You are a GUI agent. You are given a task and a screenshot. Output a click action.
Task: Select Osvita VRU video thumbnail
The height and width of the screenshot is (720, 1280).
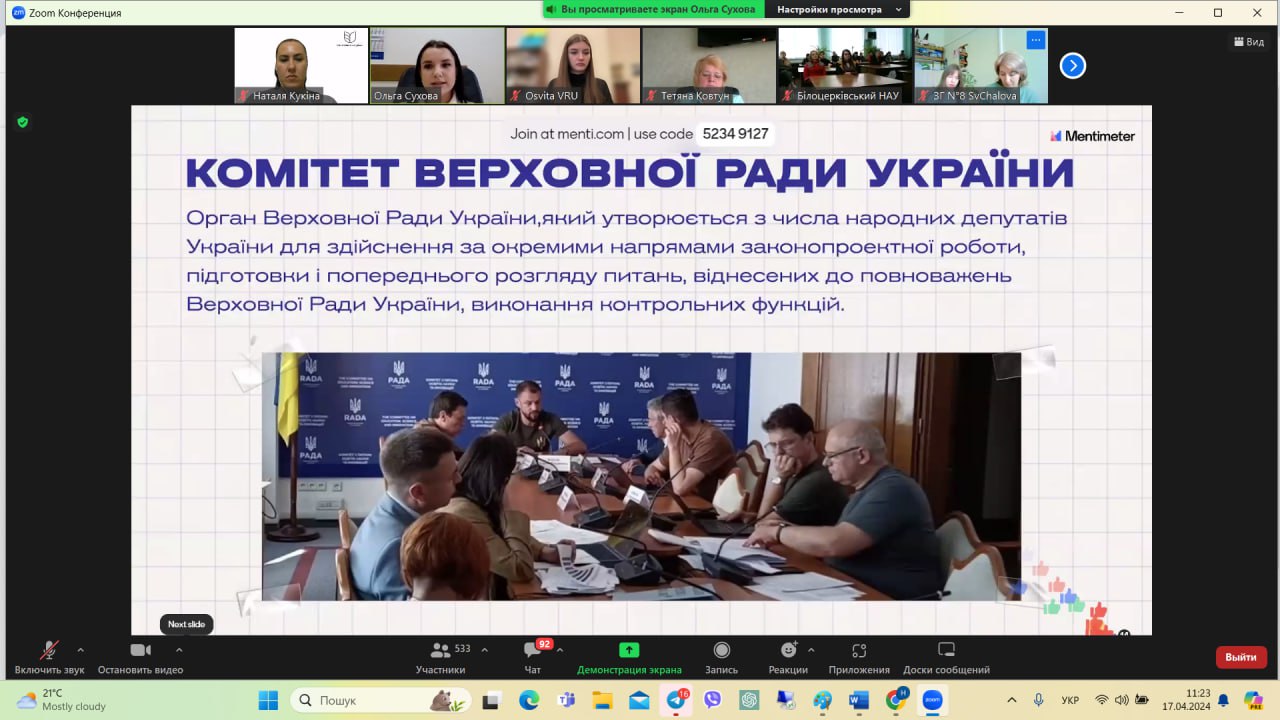[x=573, y=66]
